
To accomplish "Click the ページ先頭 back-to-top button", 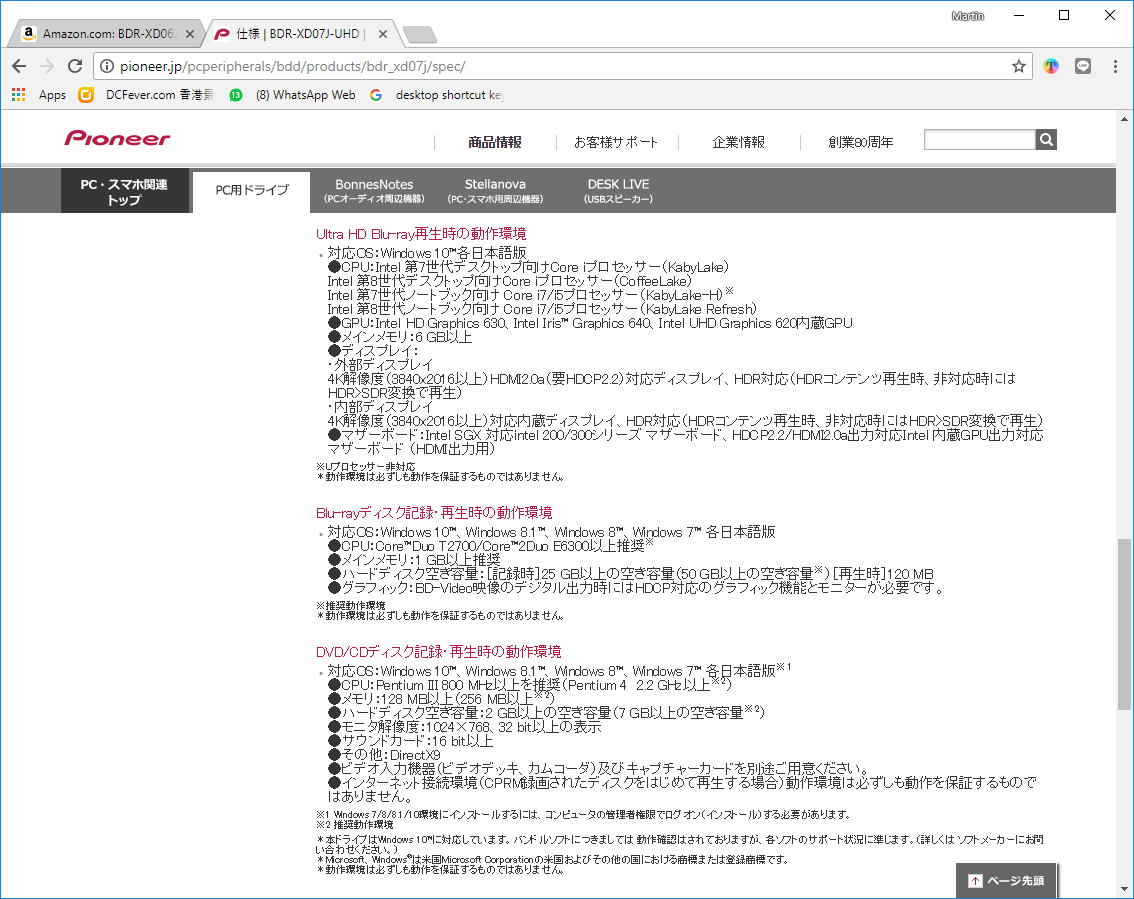I will [1007, 880].
